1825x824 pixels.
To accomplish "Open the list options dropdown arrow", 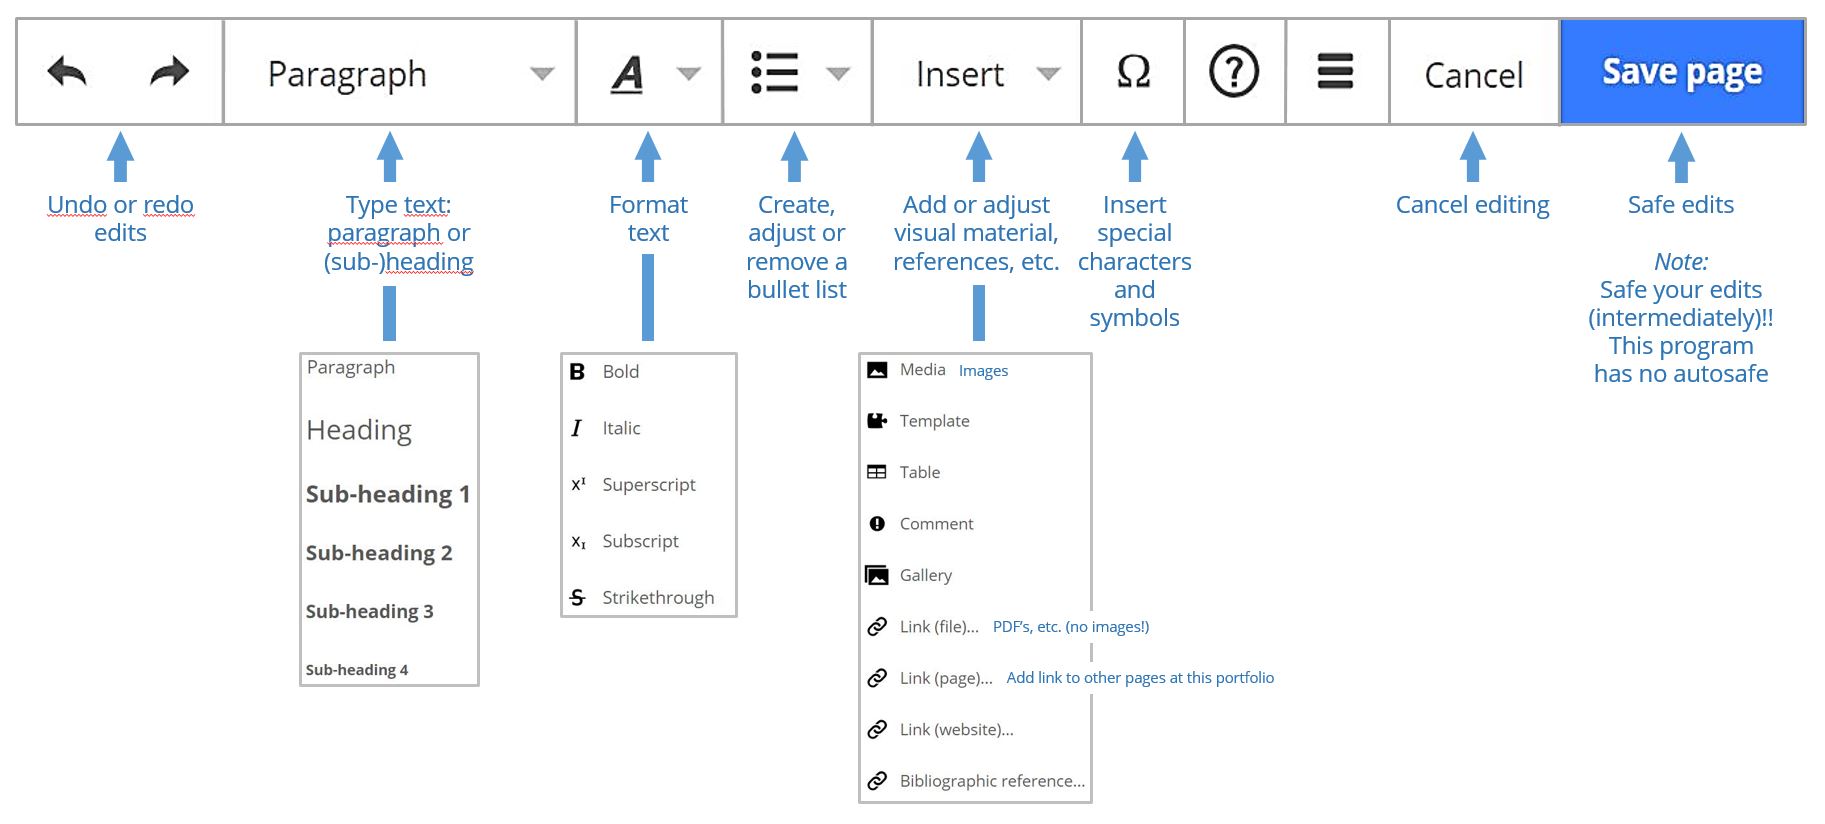I will pos(838,73).
